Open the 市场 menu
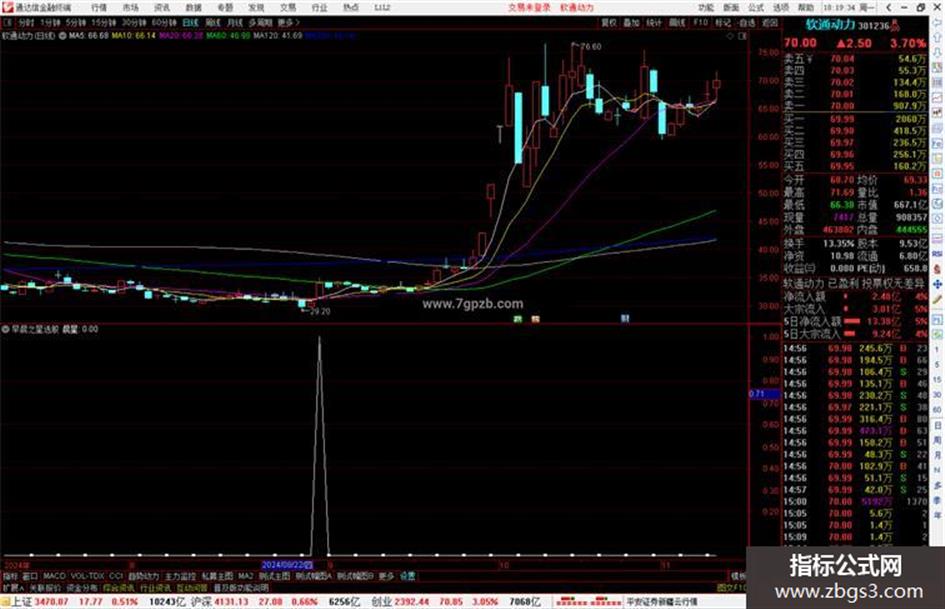Viewport: 945px width, 609px height. [131, 8]
